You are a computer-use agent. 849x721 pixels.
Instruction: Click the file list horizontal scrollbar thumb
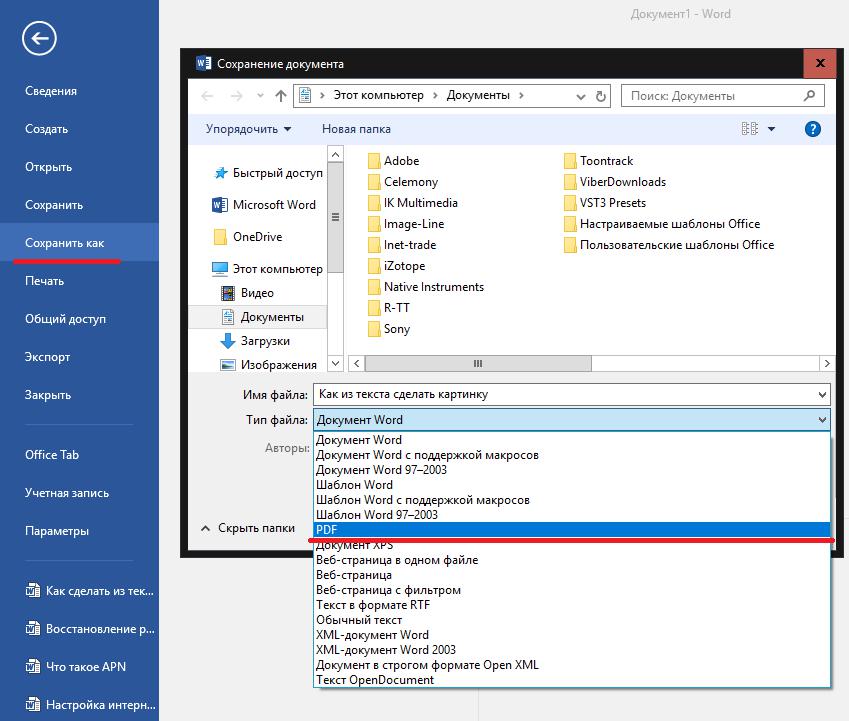coord(478,363)
